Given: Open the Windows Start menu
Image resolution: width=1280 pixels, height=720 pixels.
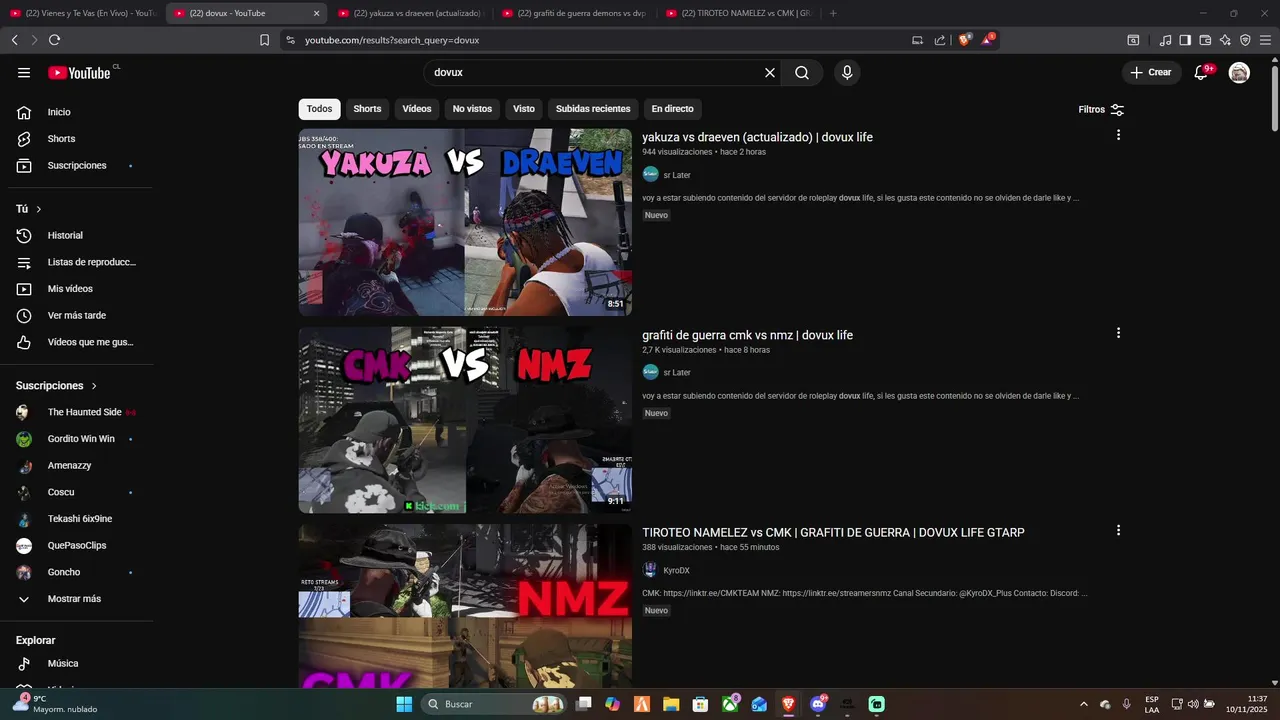Looking at the screenshot, I should click(x=404, y=704).
